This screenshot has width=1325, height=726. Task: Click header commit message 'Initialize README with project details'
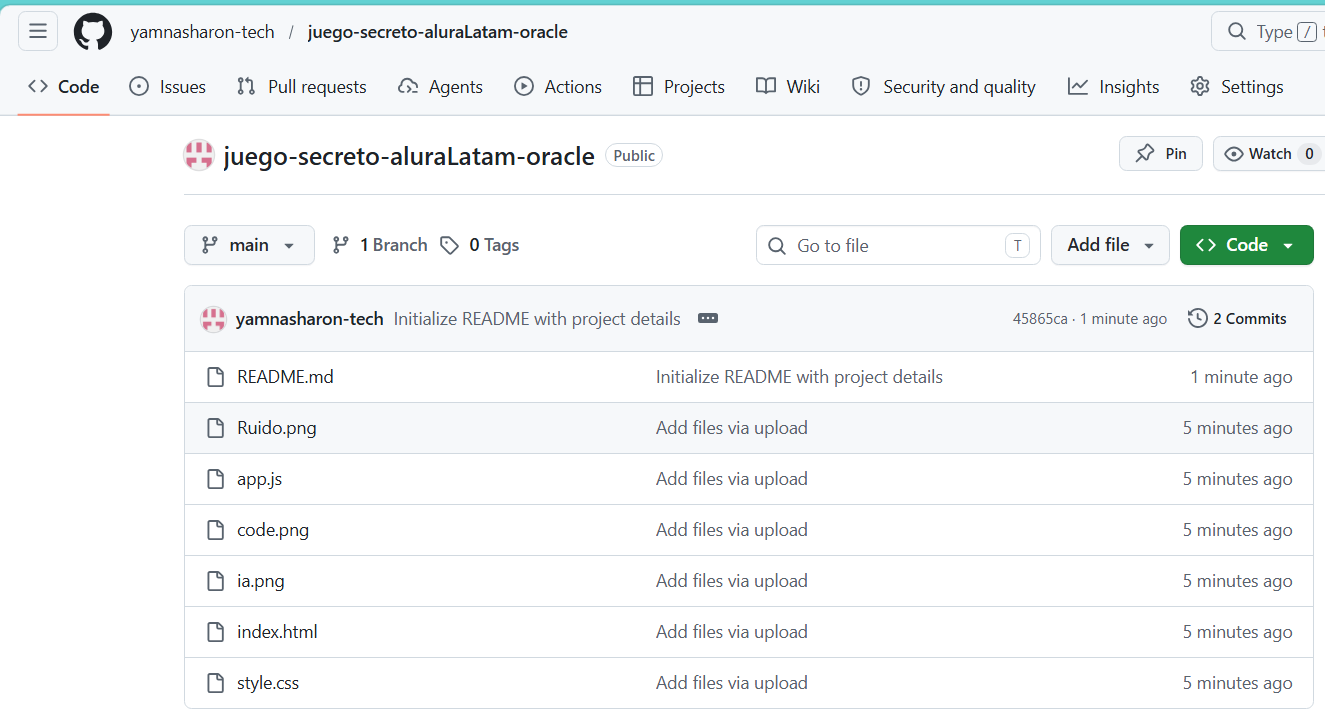537,319
